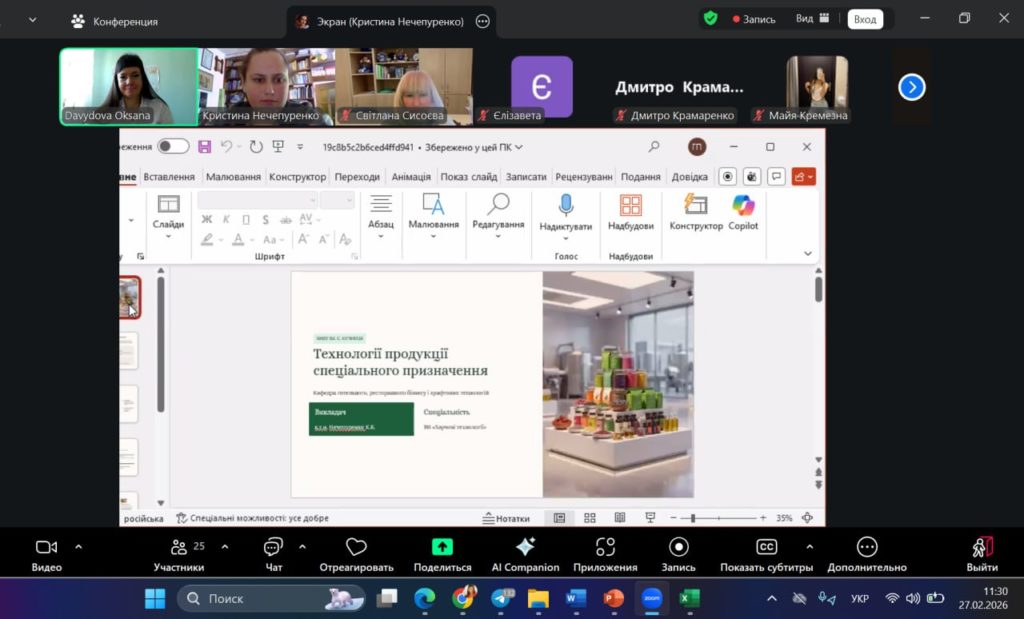The image size is (1024, 619).
Task: Switch to the Анімація ribbon tab
Action: click(x=411, y=177)
